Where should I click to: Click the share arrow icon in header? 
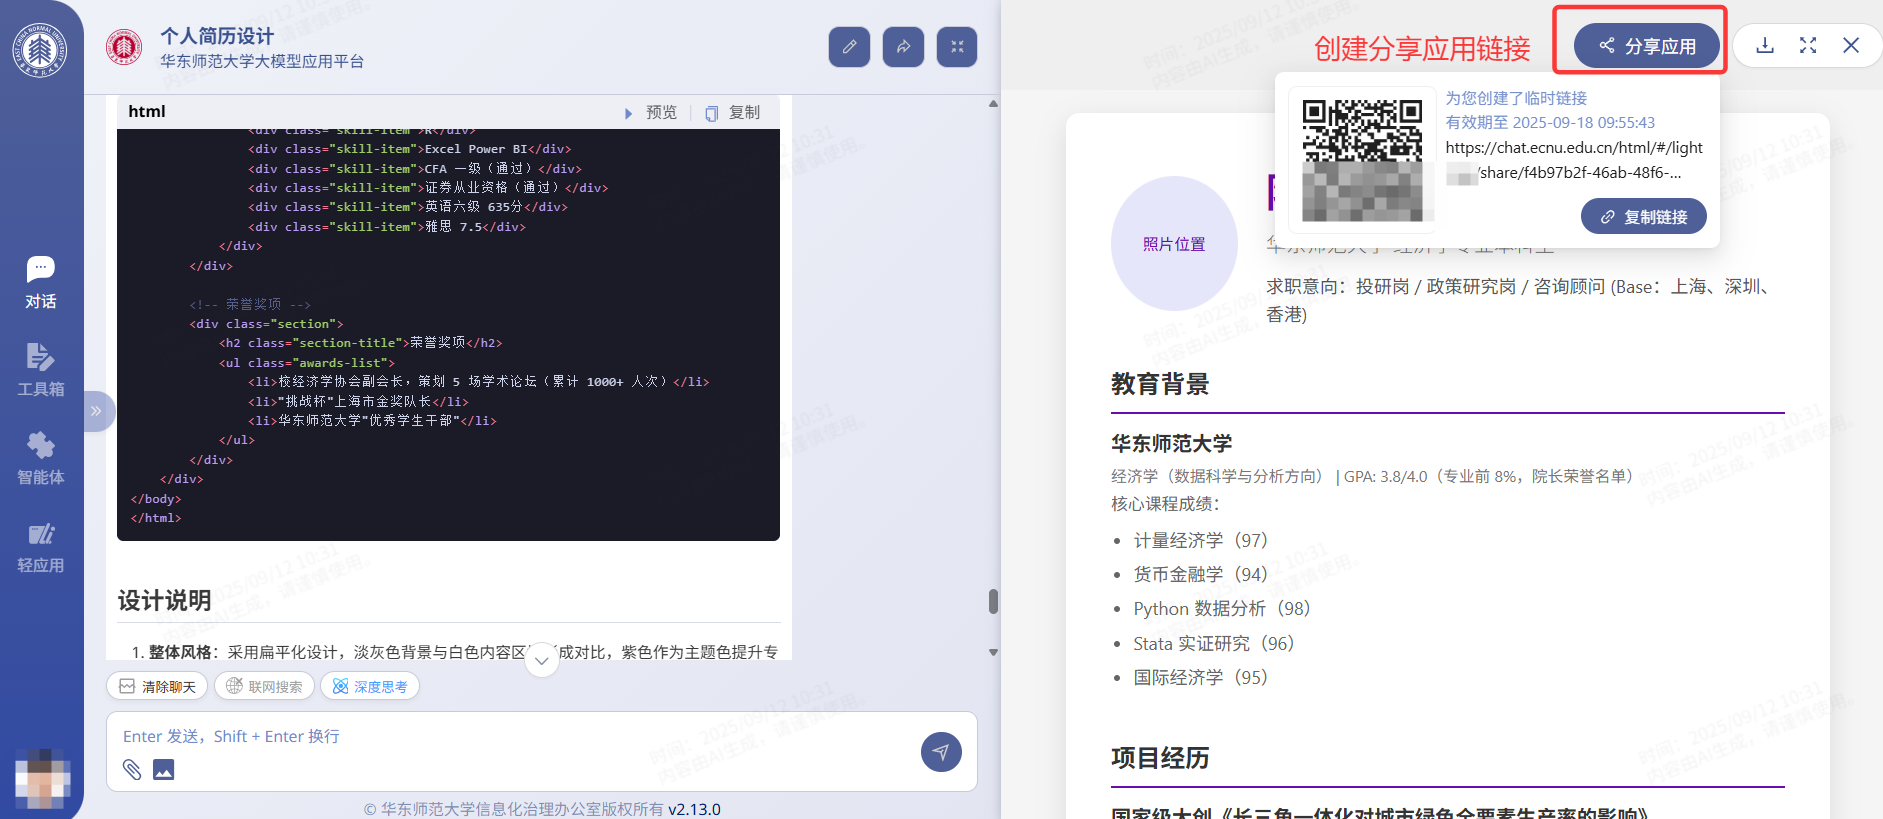click(x=903, y=47)
